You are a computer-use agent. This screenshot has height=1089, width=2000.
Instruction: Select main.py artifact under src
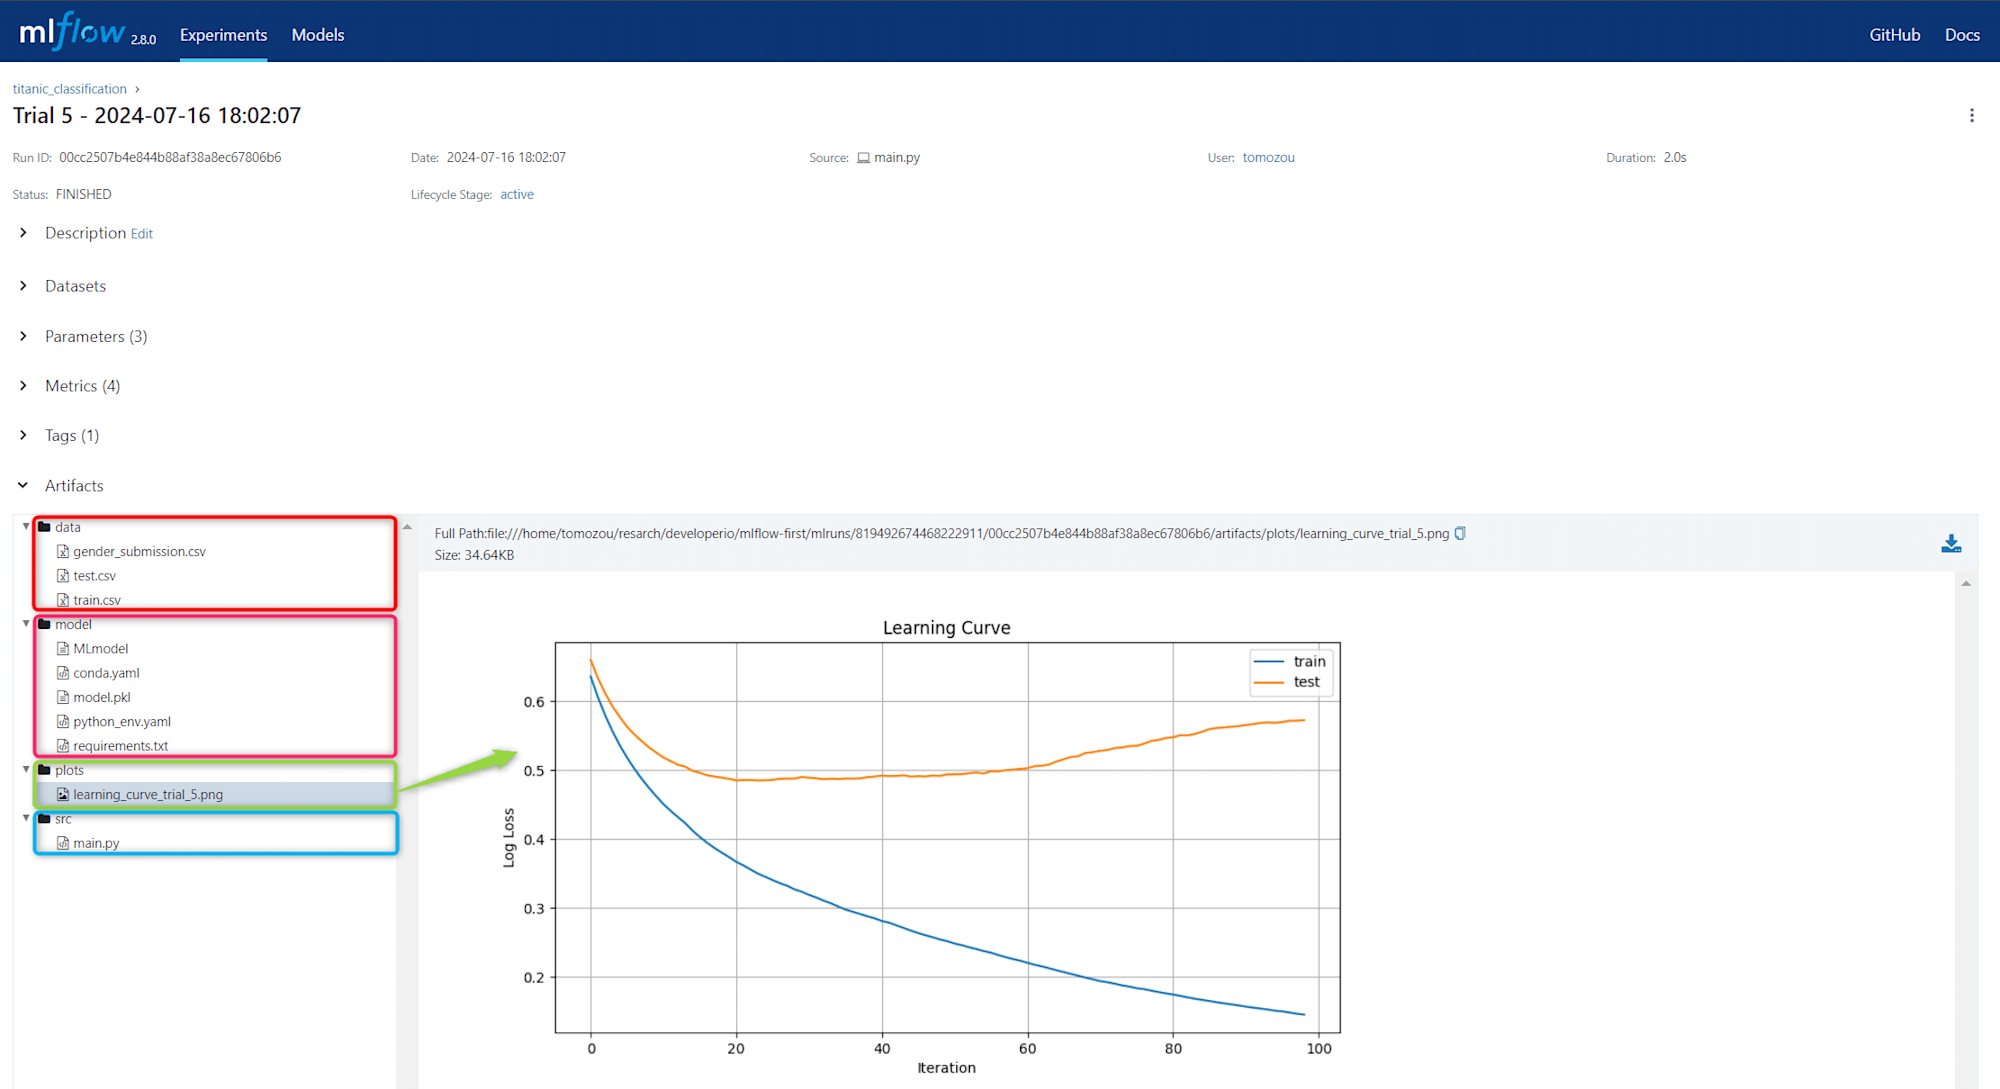click(96, 843)
